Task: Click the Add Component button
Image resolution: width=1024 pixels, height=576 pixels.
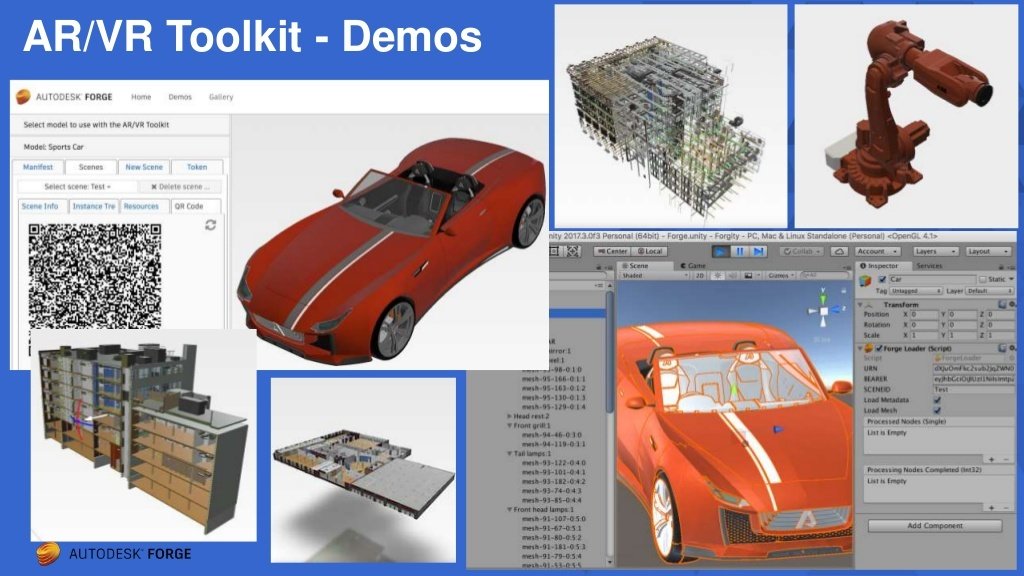Action: click(x=935, y=526)
